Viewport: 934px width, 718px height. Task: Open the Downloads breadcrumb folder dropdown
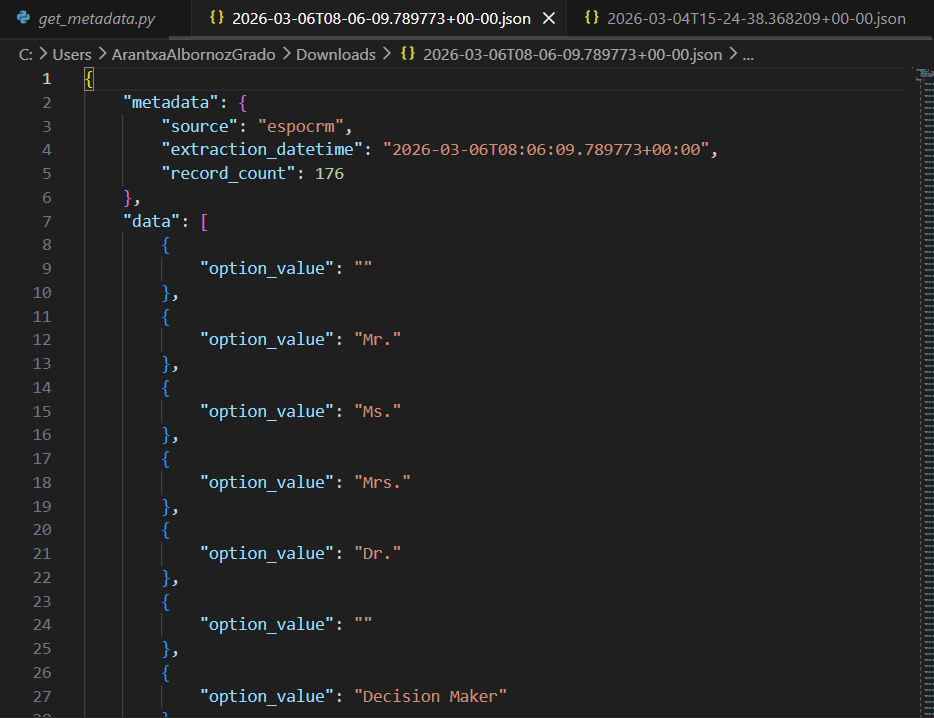pos(335,54)
